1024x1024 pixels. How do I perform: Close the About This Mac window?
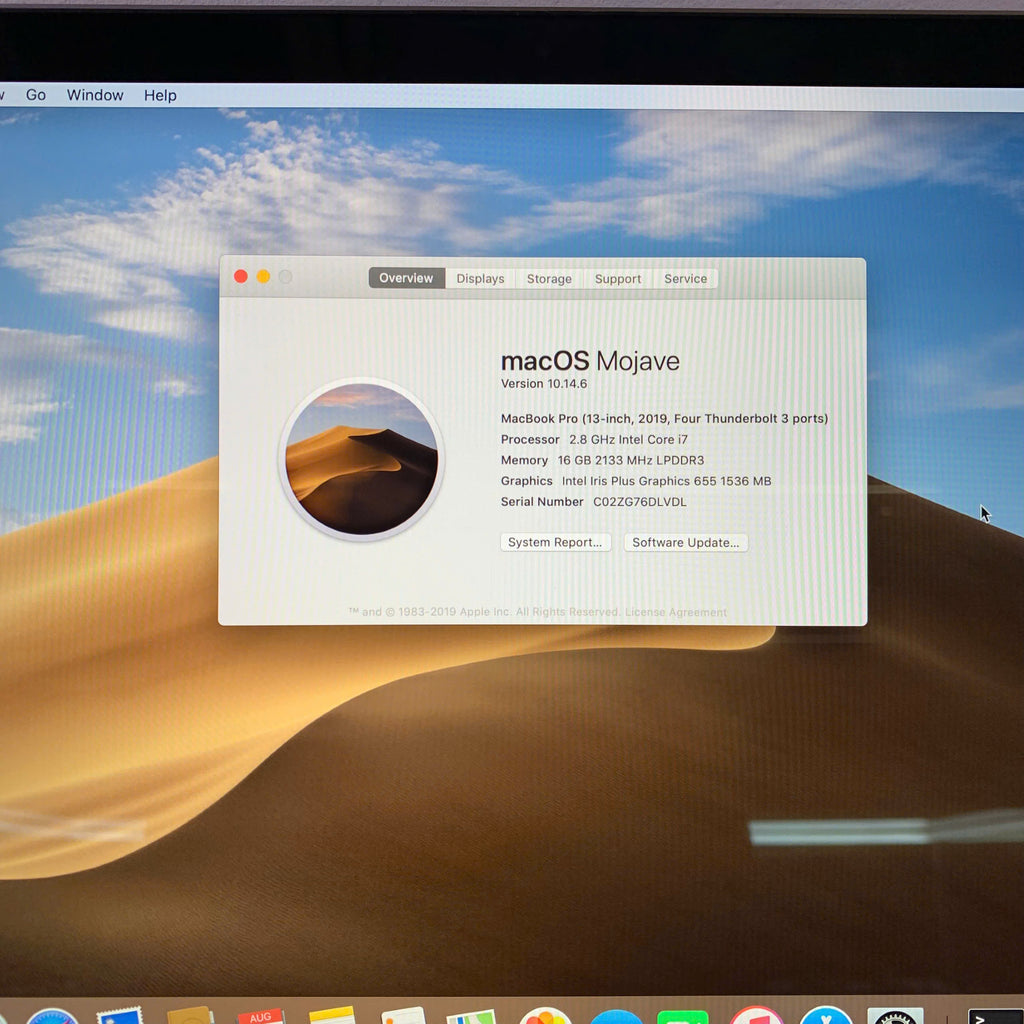(240, 277)
